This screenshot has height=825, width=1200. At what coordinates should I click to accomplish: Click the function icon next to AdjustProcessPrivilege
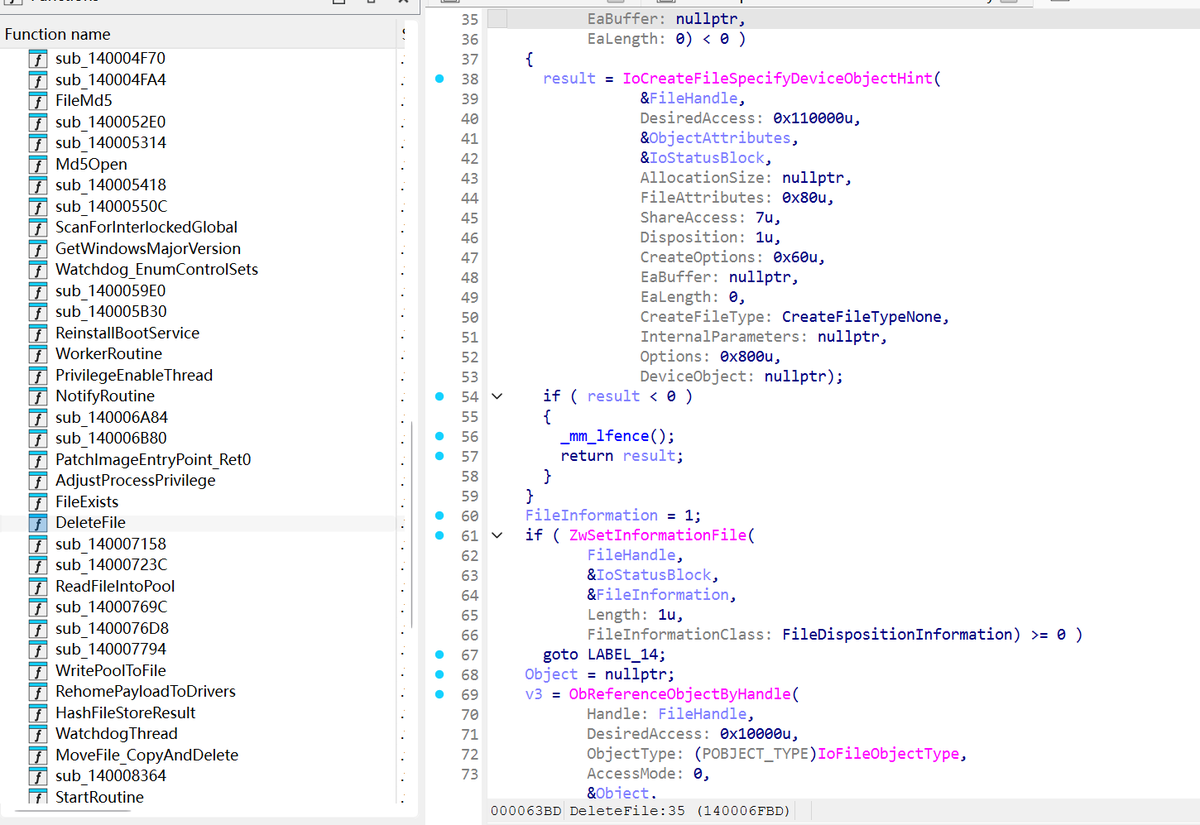tap(38, 480)
